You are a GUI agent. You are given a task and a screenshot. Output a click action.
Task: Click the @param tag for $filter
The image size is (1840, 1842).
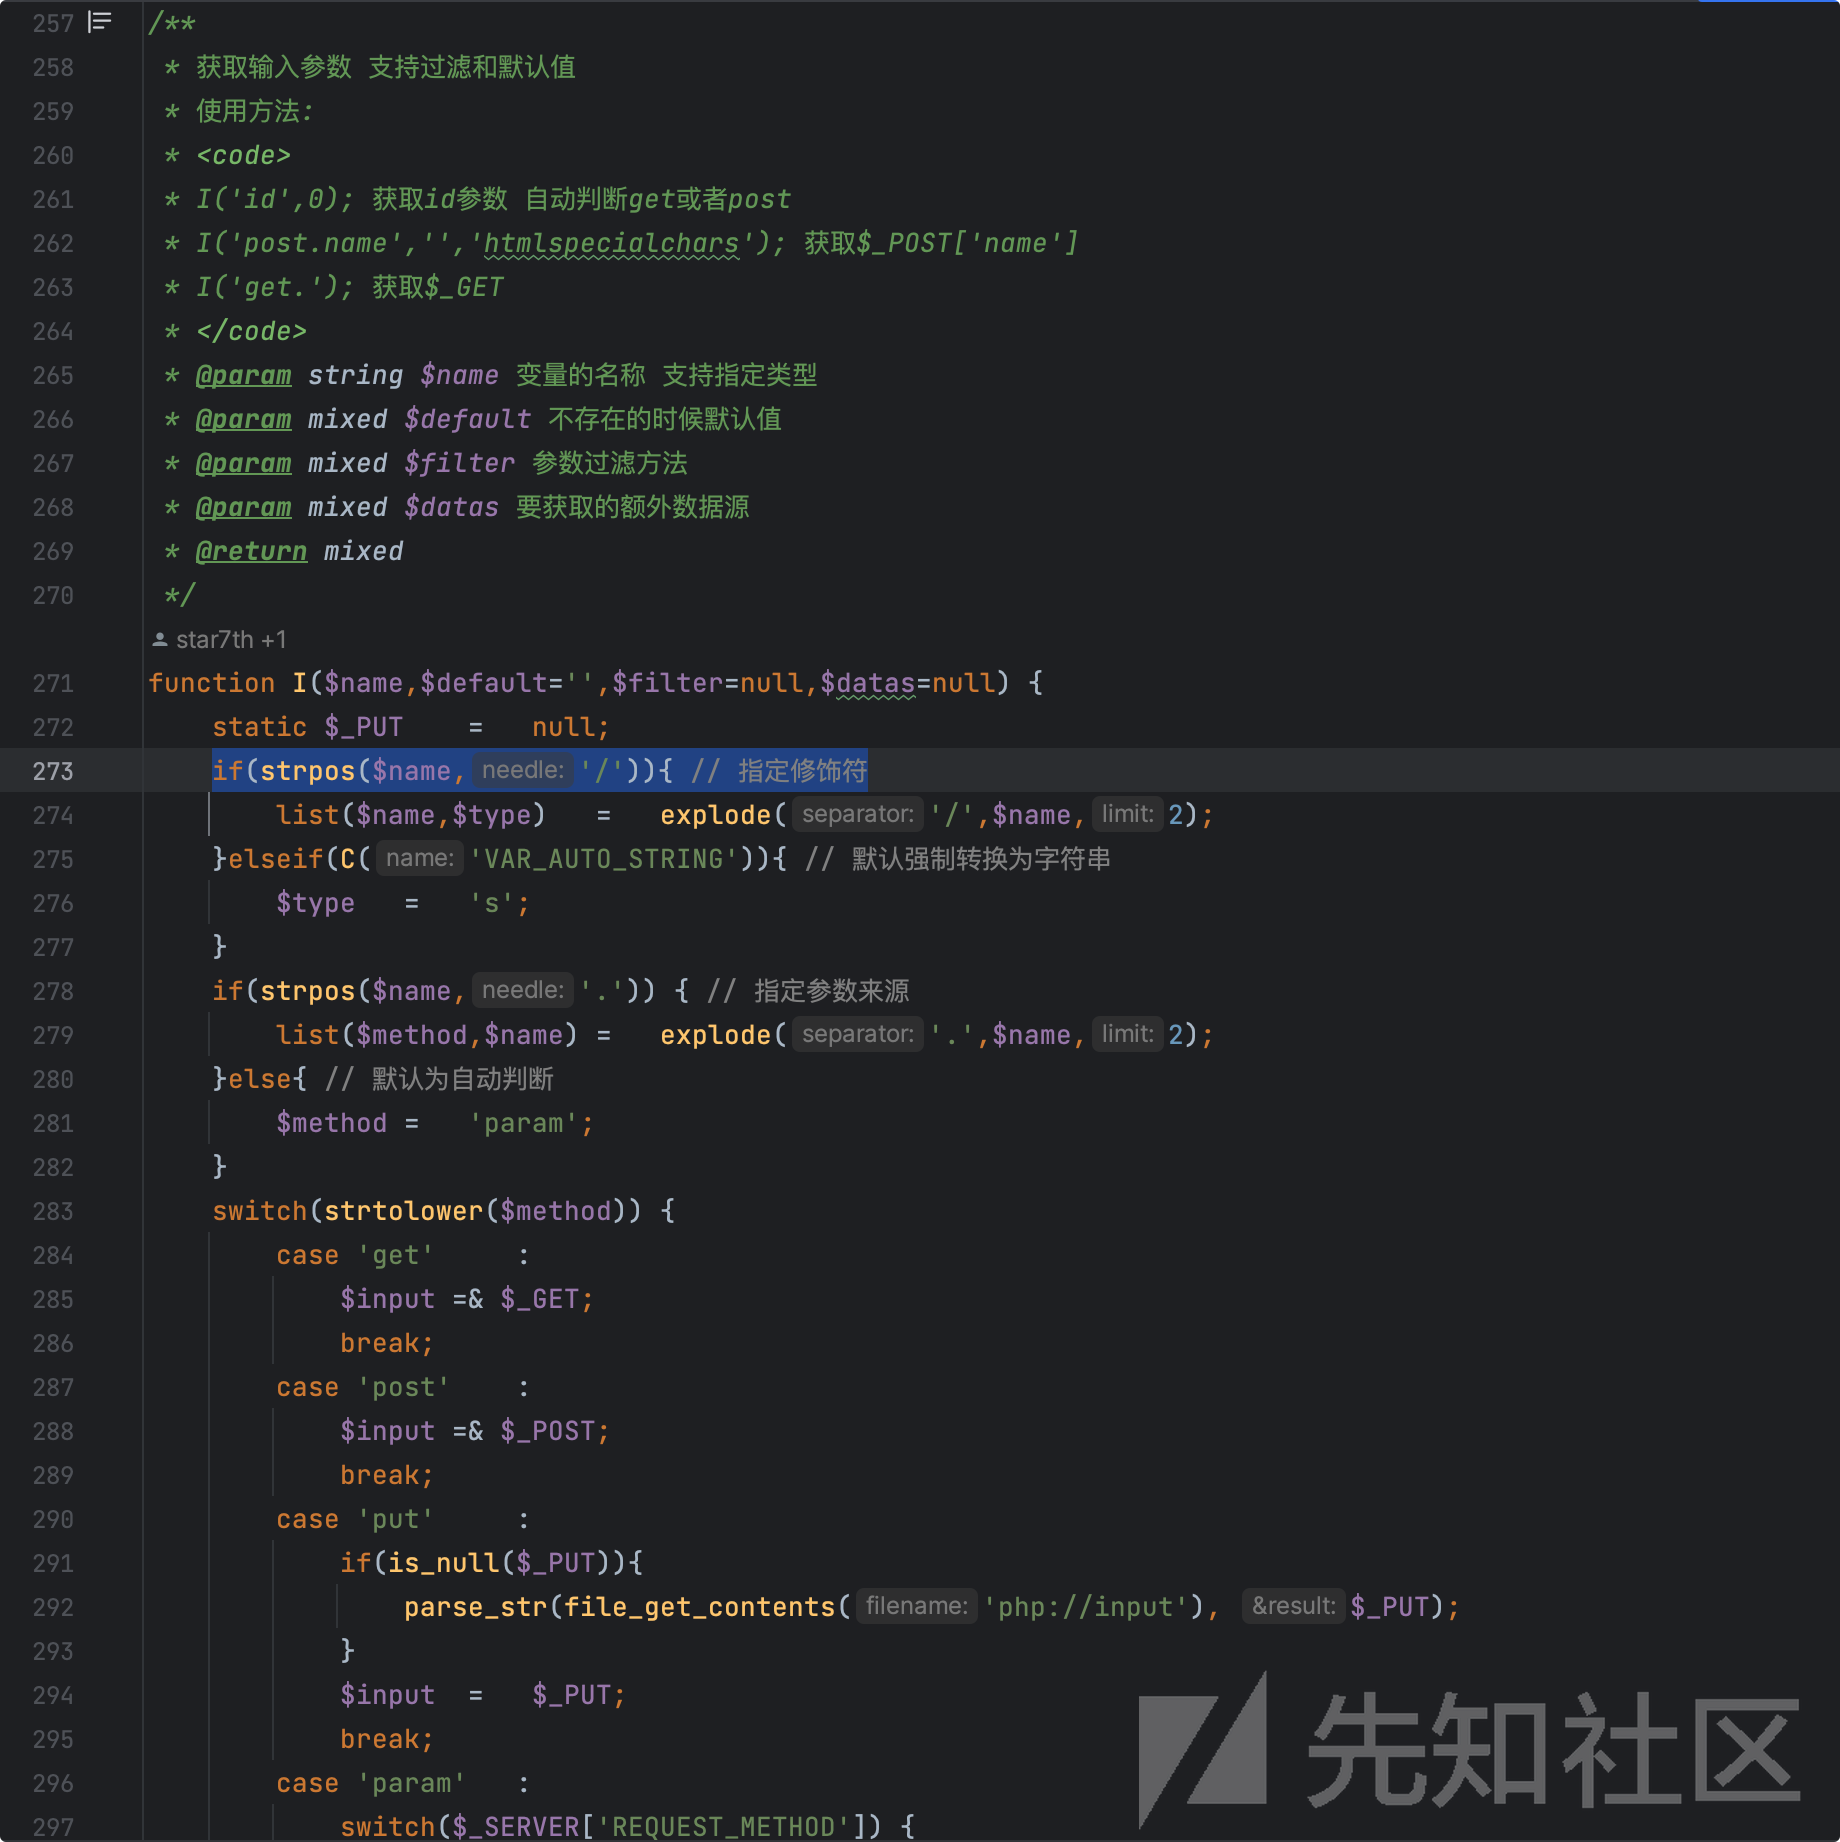243,463
